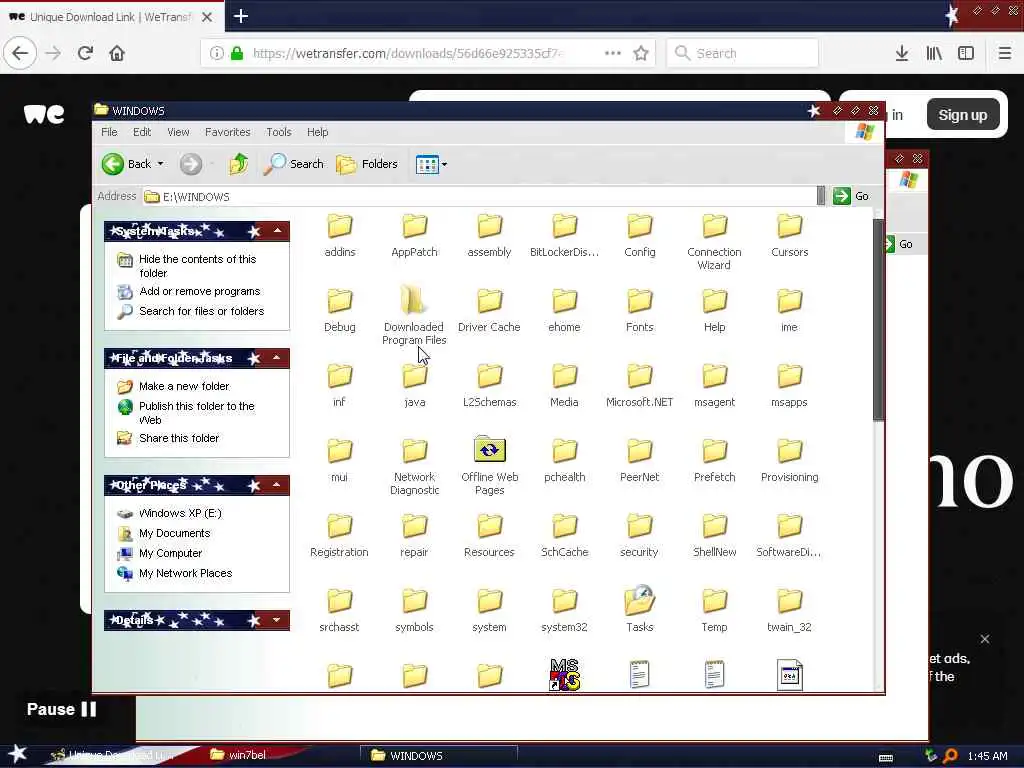Viewport: 1024px width, 768px height.
Task: Bookmark page with star icon
Action: point(641,54)
